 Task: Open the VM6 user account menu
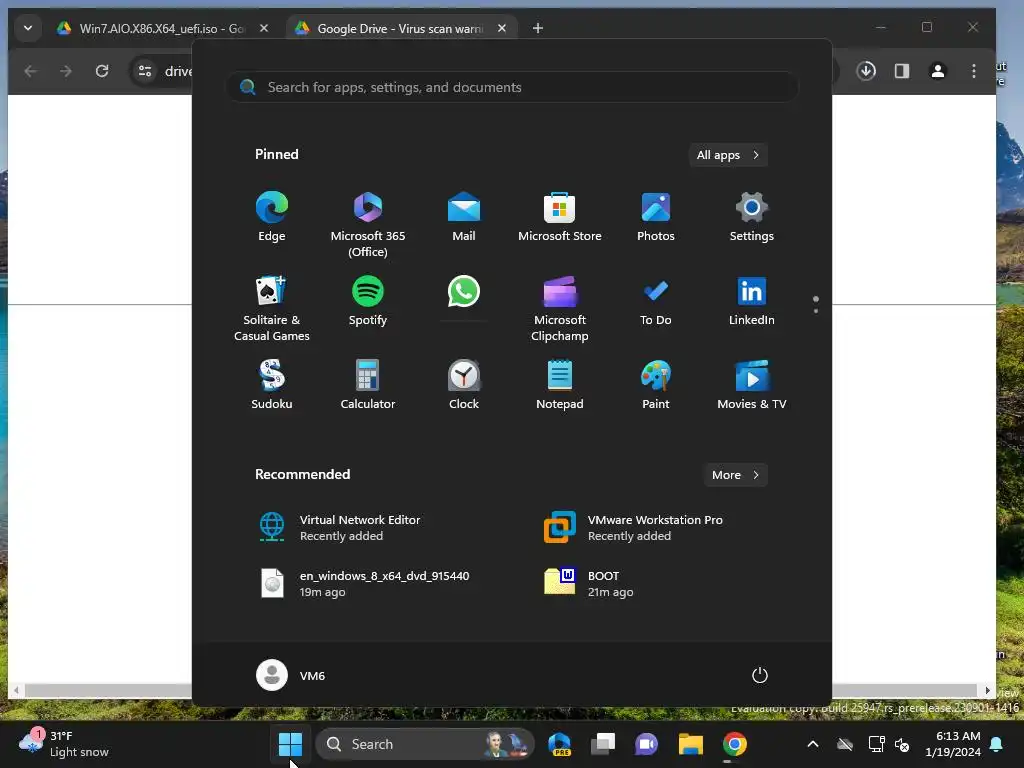click(x=291, y=675)
